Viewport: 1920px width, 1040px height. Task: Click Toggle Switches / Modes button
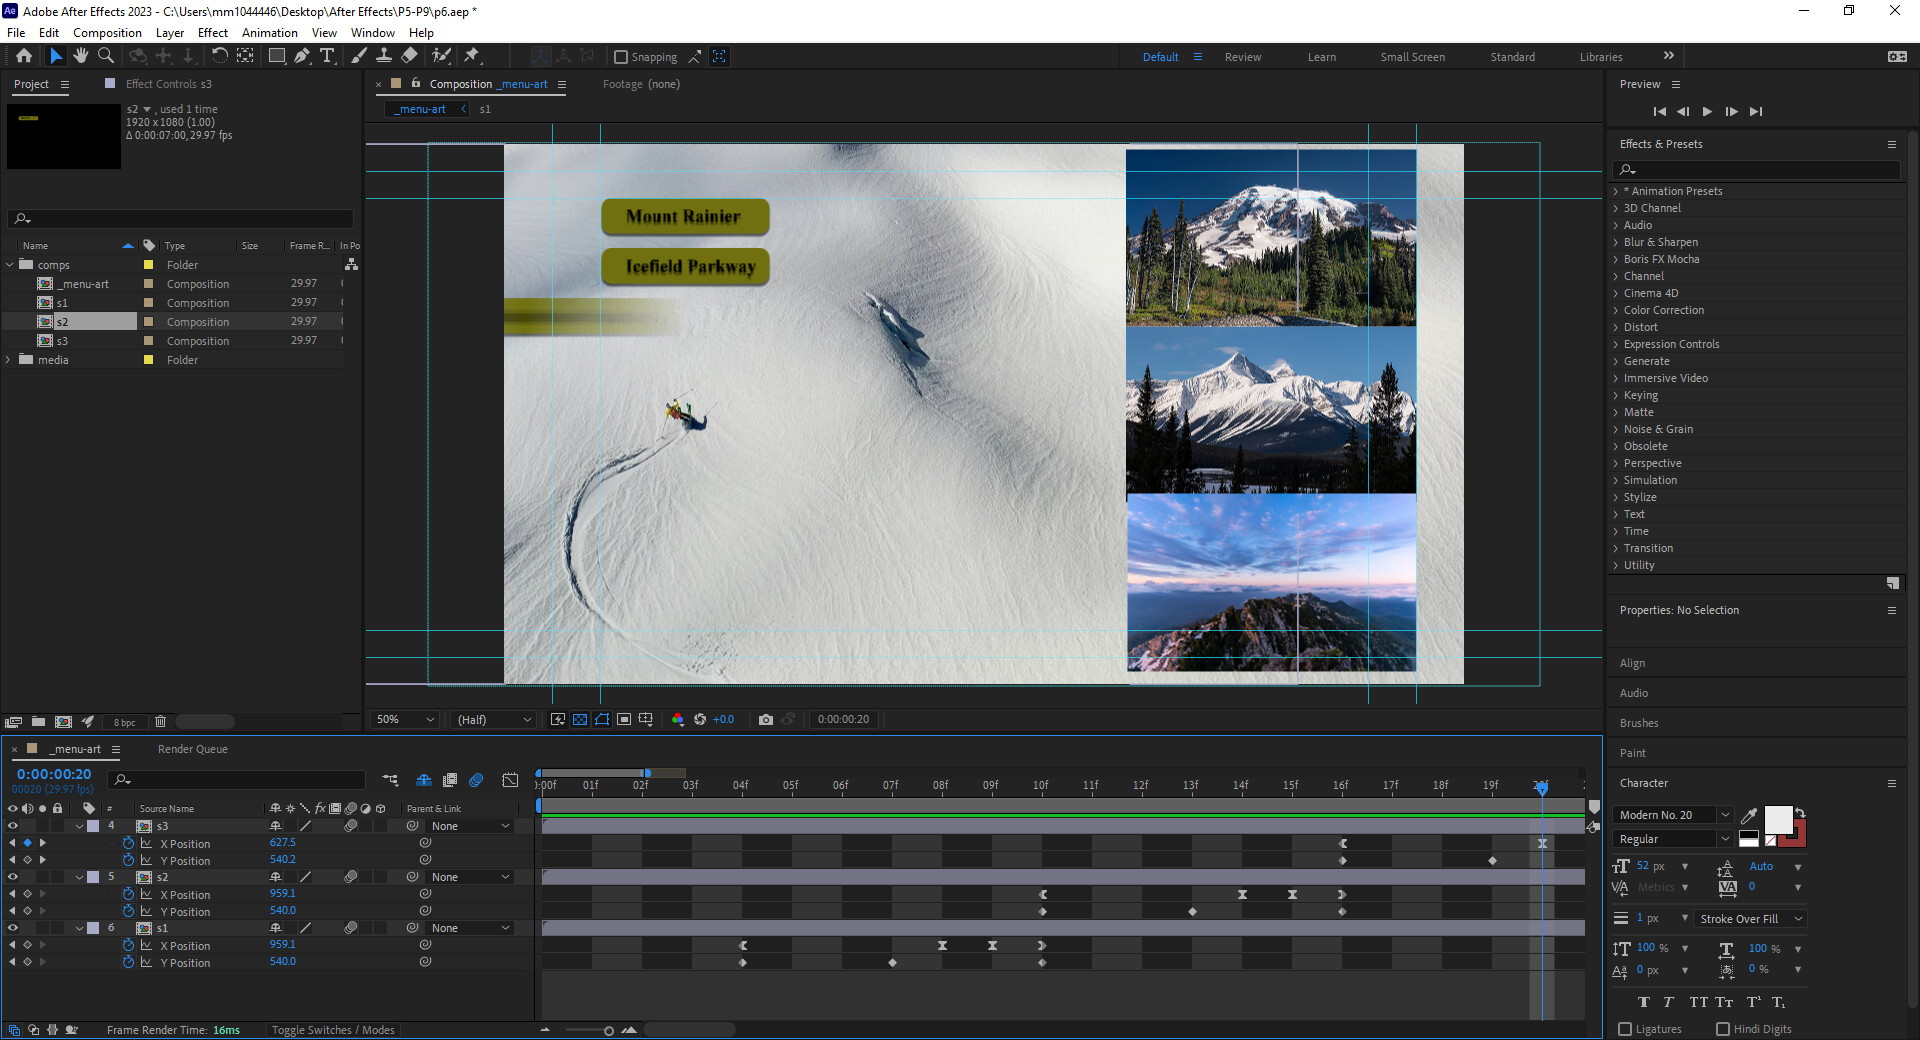(332, 1029)
